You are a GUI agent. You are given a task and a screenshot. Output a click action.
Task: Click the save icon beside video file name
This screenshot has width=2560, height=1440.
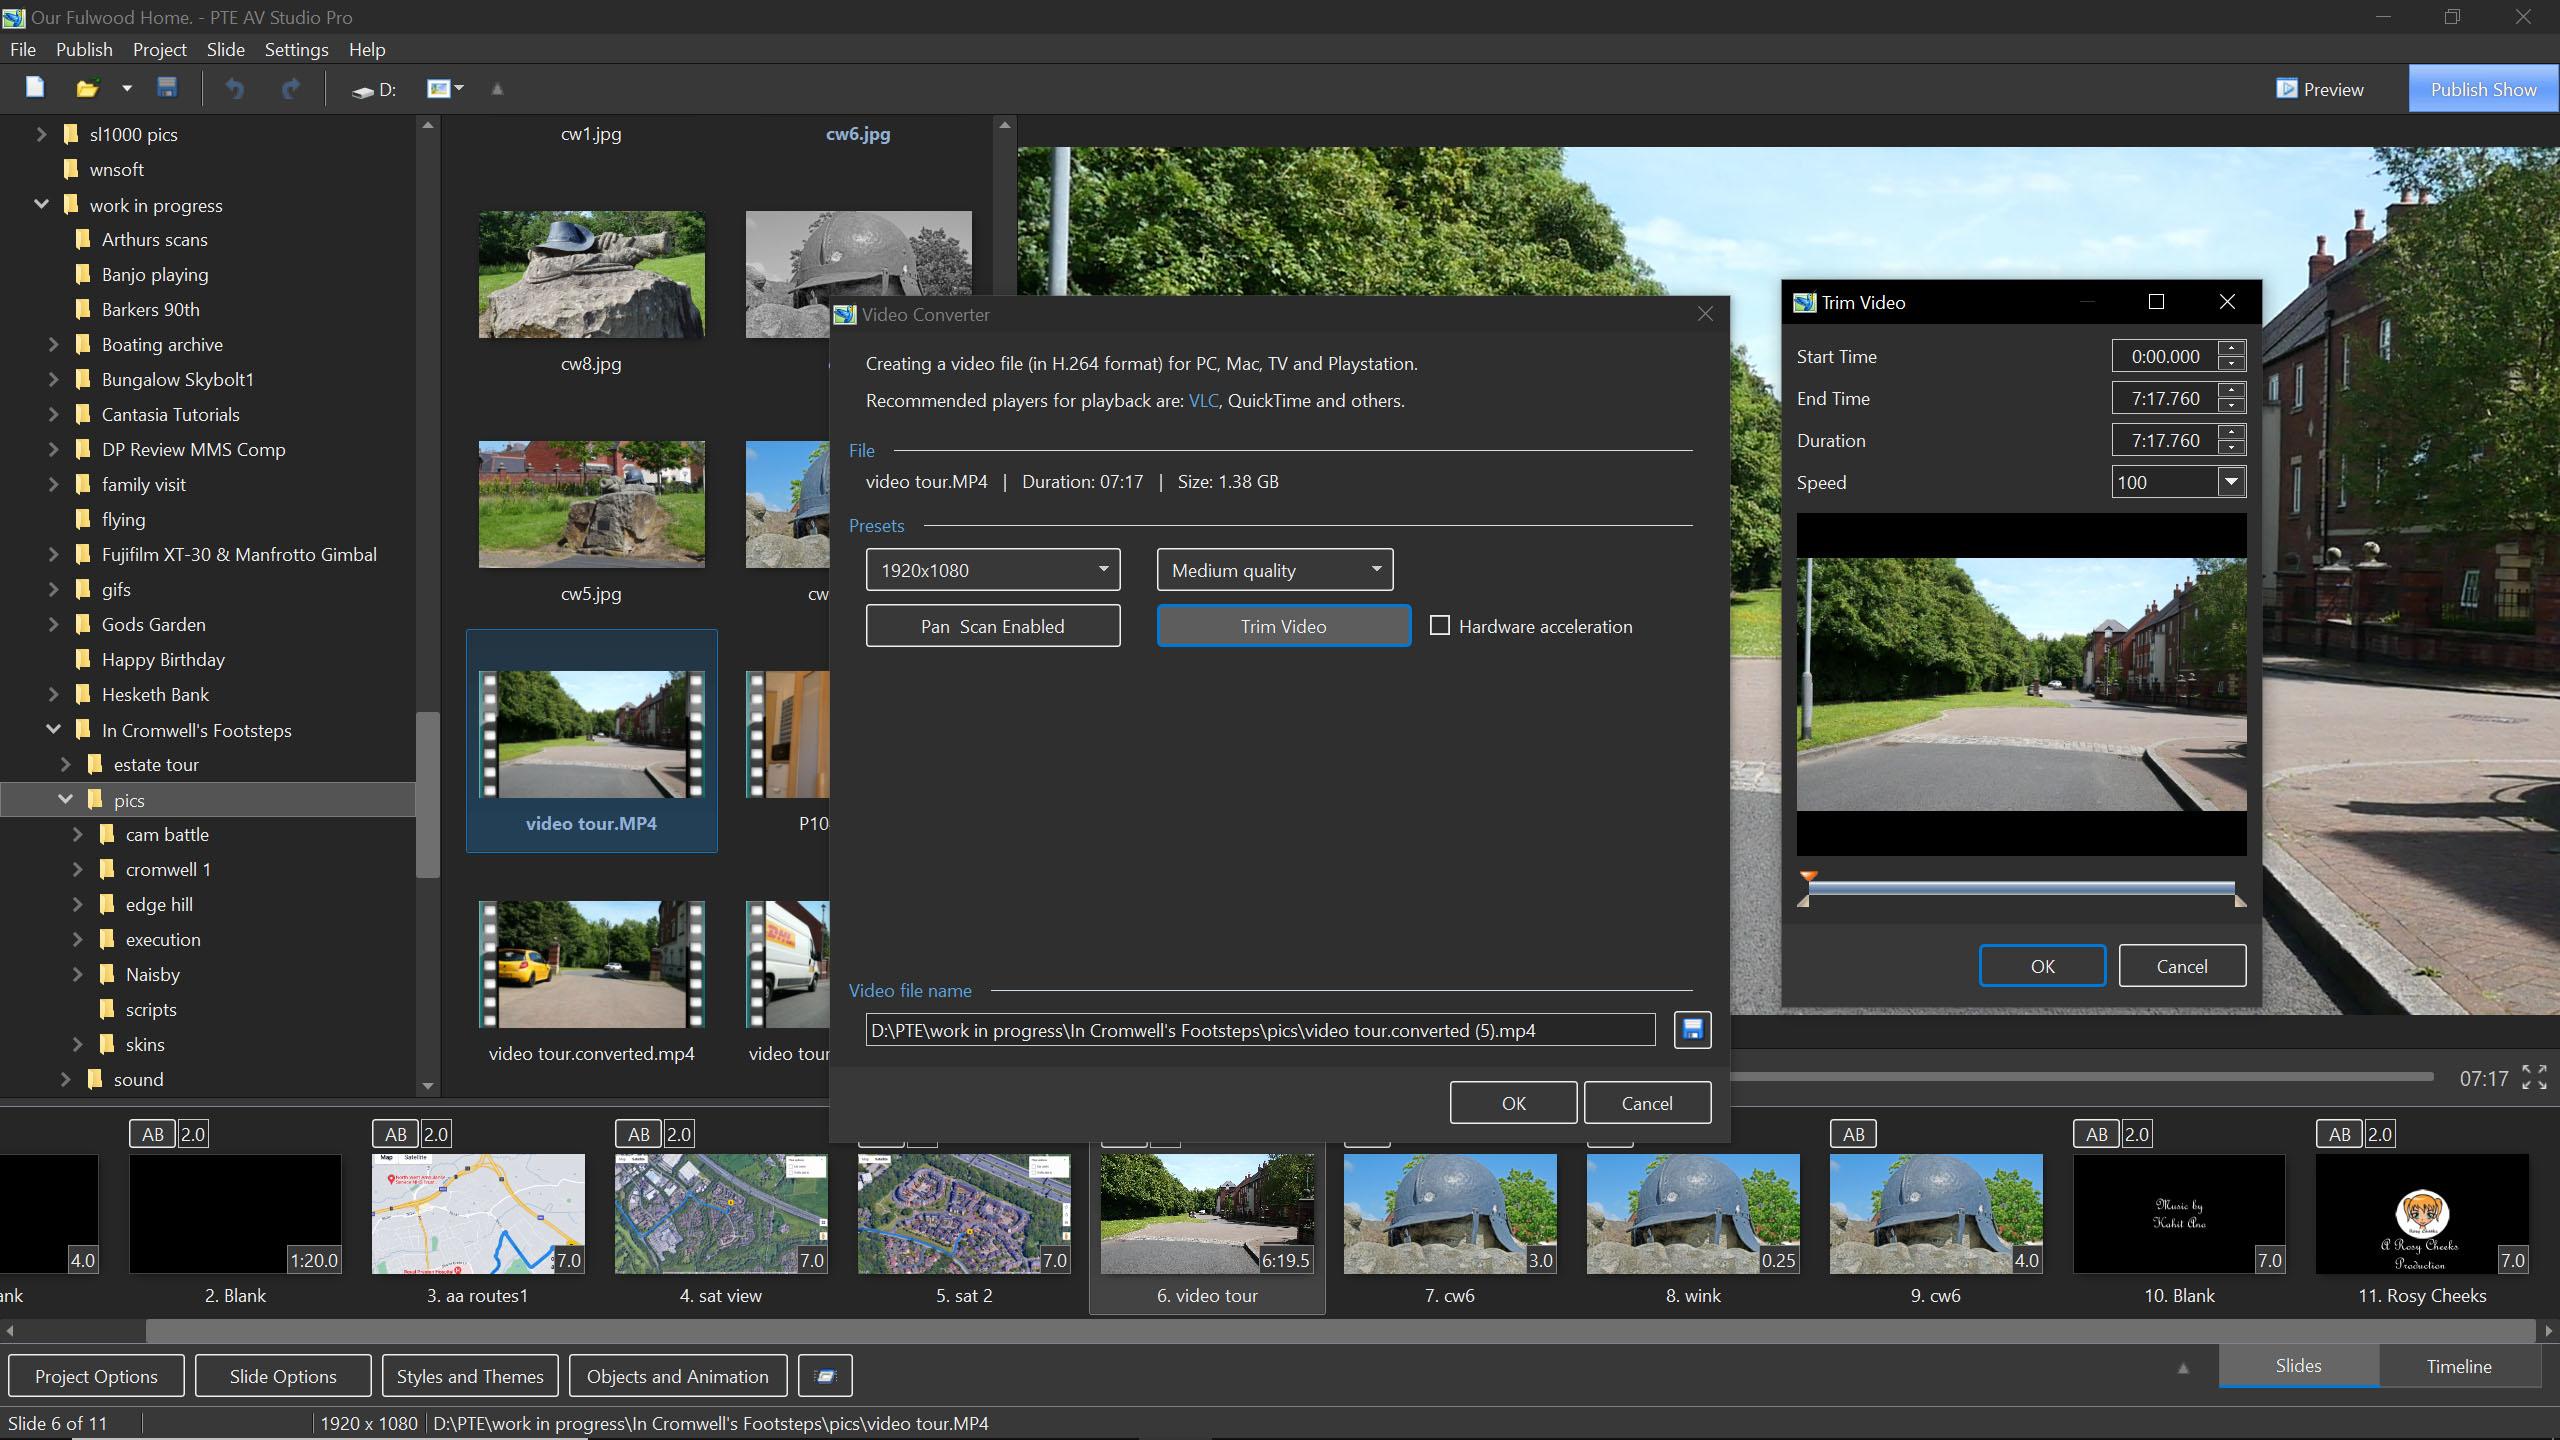(x=1692, y=1030)
